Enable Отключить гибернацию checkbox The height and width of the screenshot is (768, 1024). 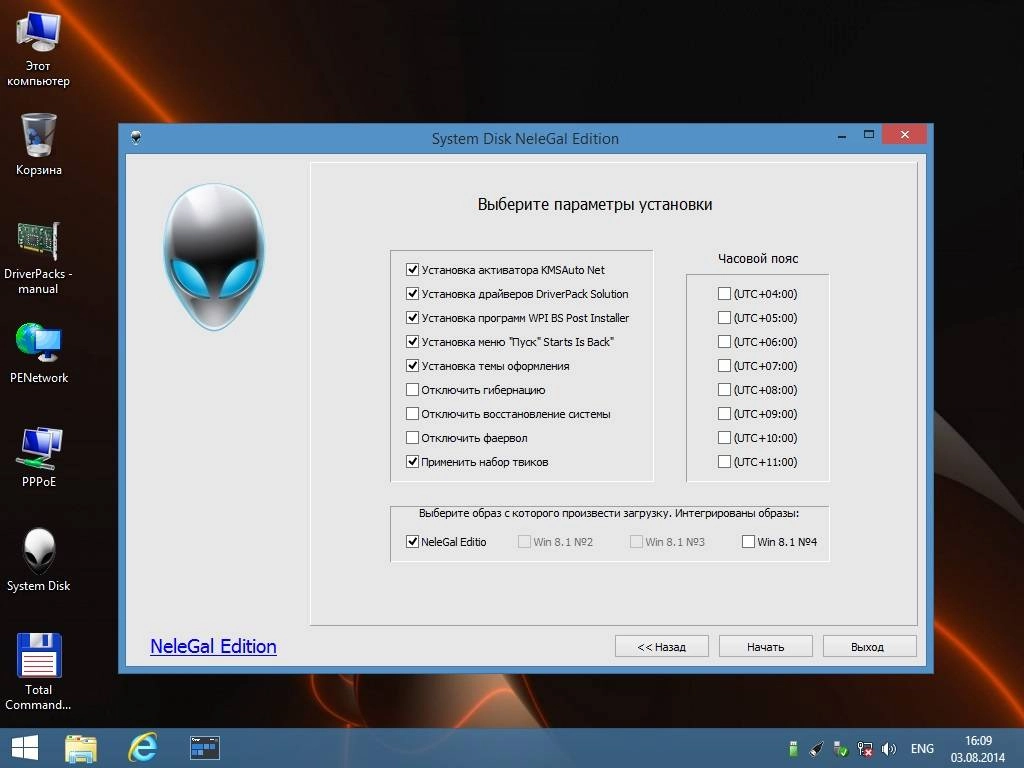412,390
